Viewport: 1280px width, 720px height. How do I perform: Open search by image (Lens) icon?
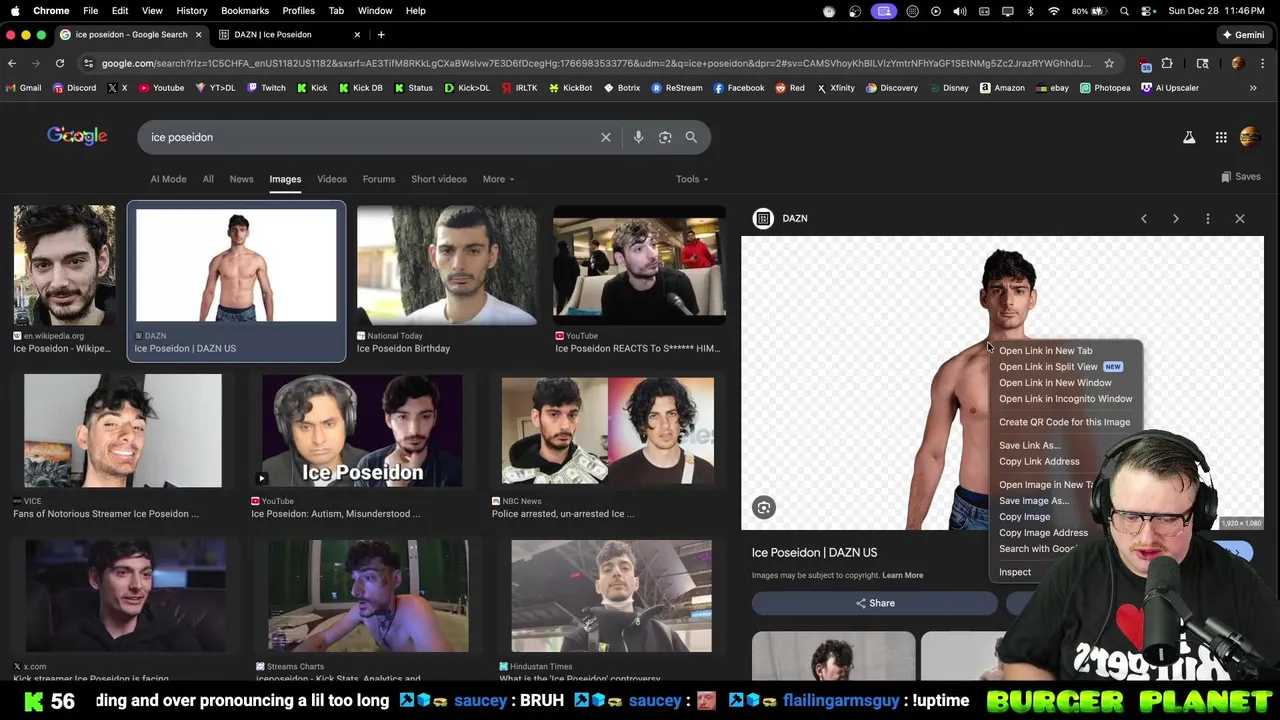tap(665, 137)
